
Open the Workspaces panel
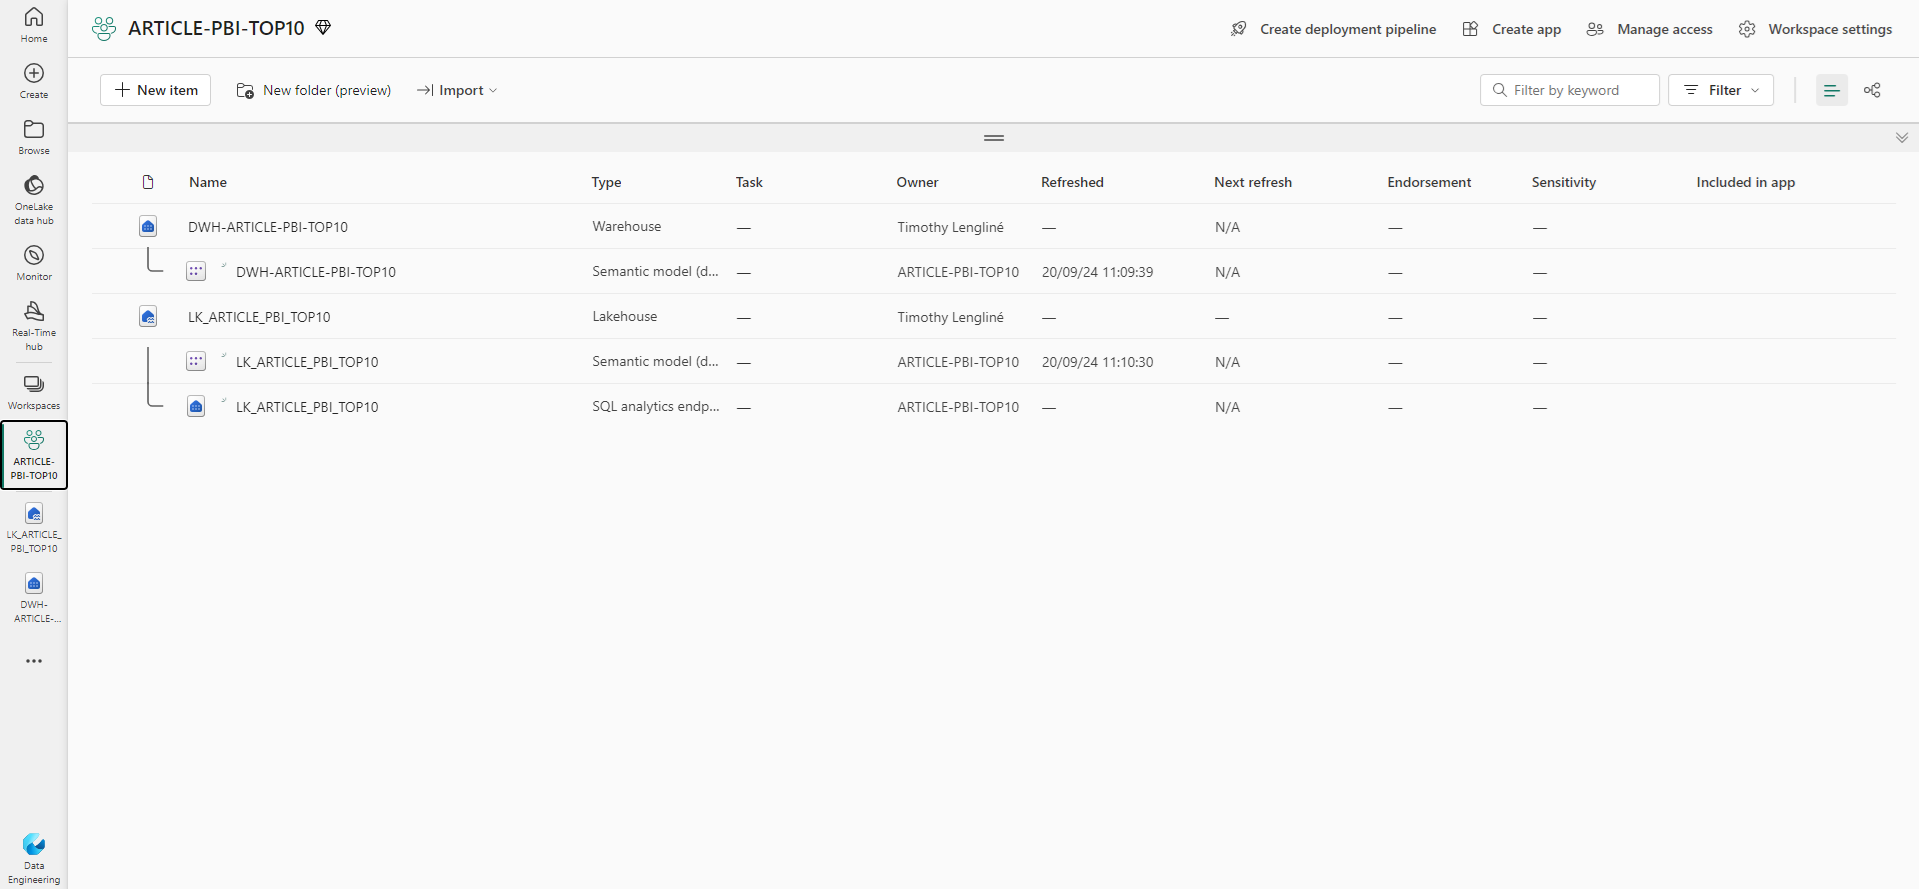pyautogui.click(x=34, y=393)
